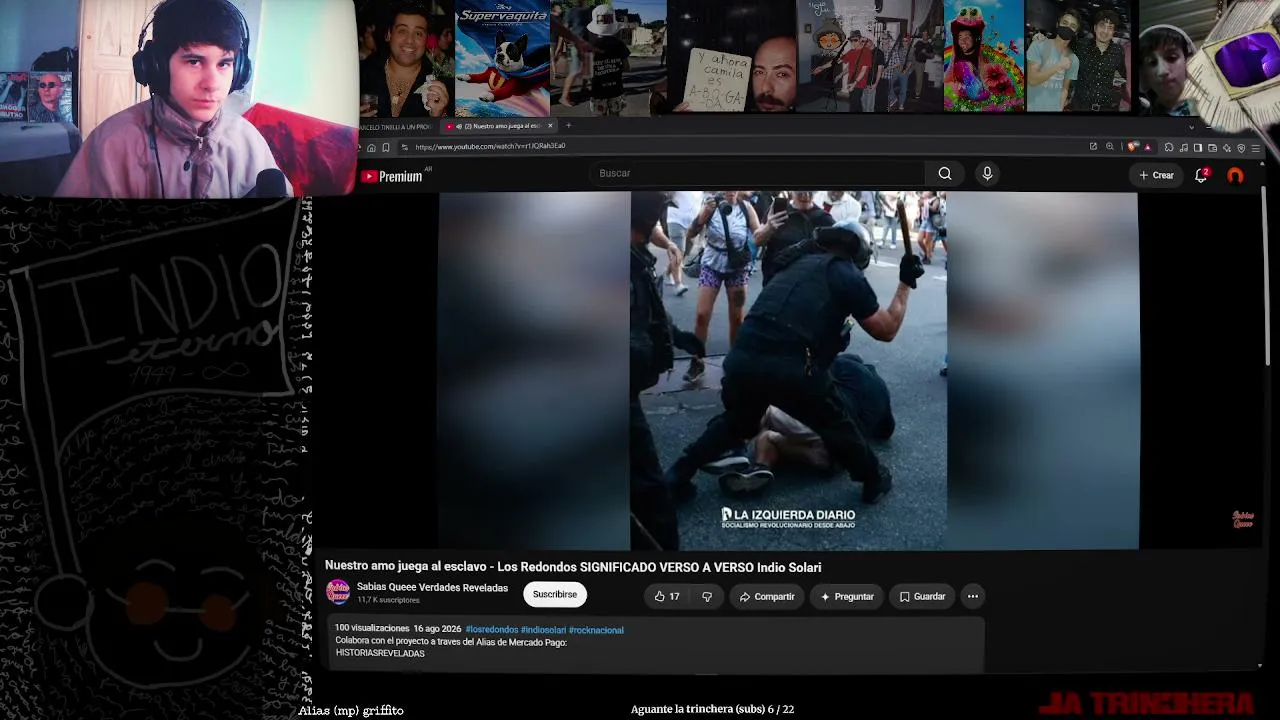This screenshot has width=1280, height=720.
Task: Open Sabias Queee Verdades Reveladas channel name
Action: tap(432, 588)
